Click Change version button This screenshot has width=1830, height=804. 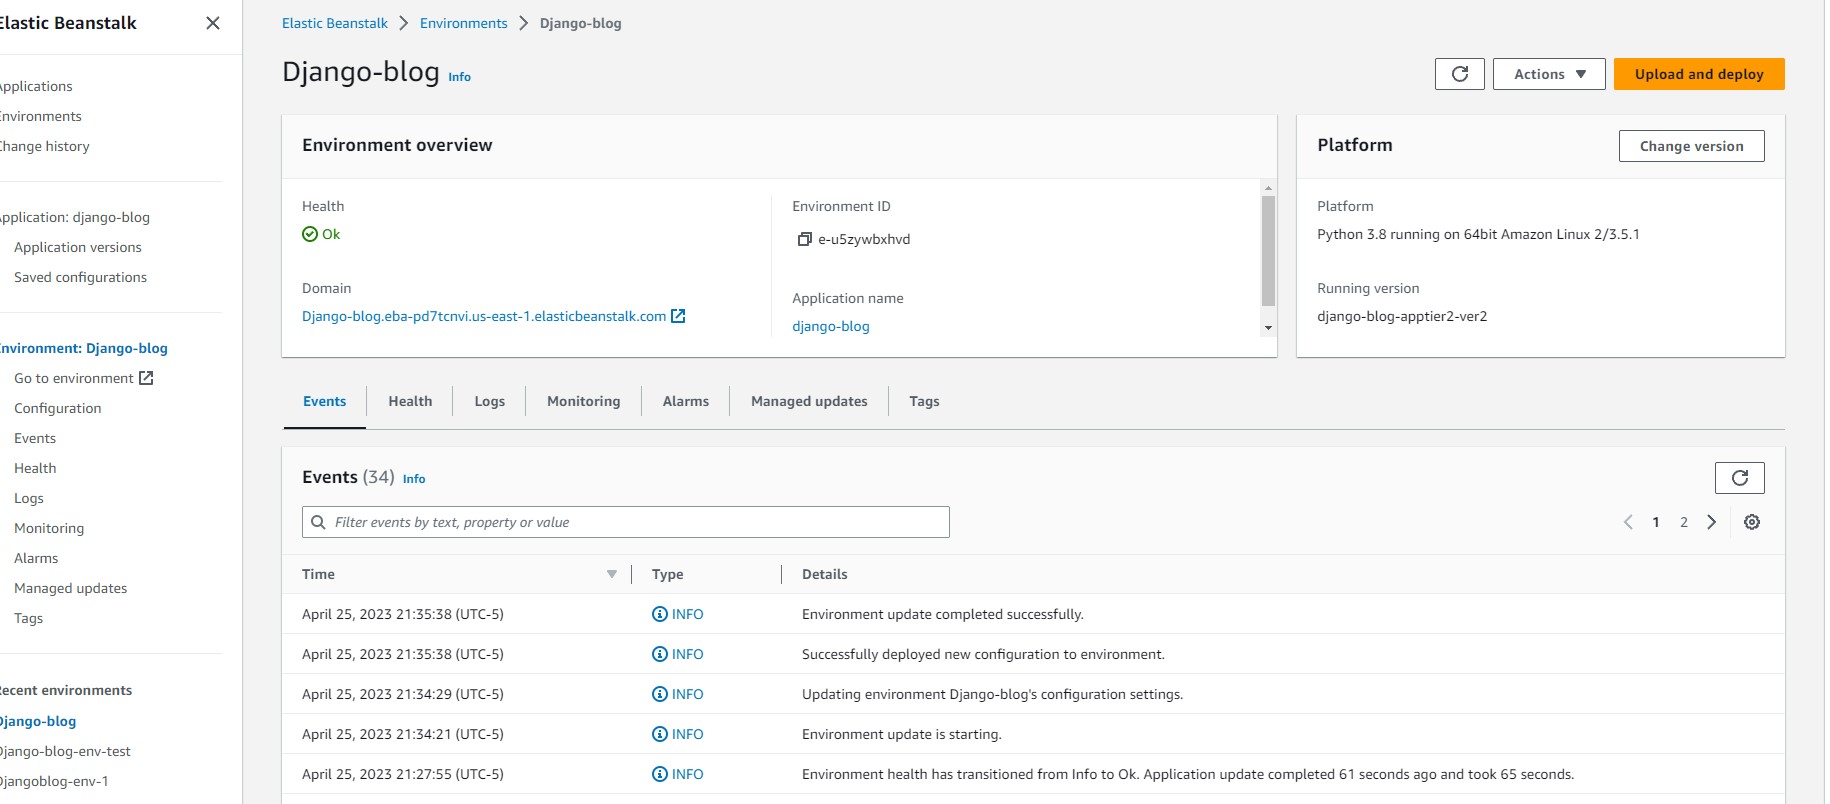[1691, 146]
